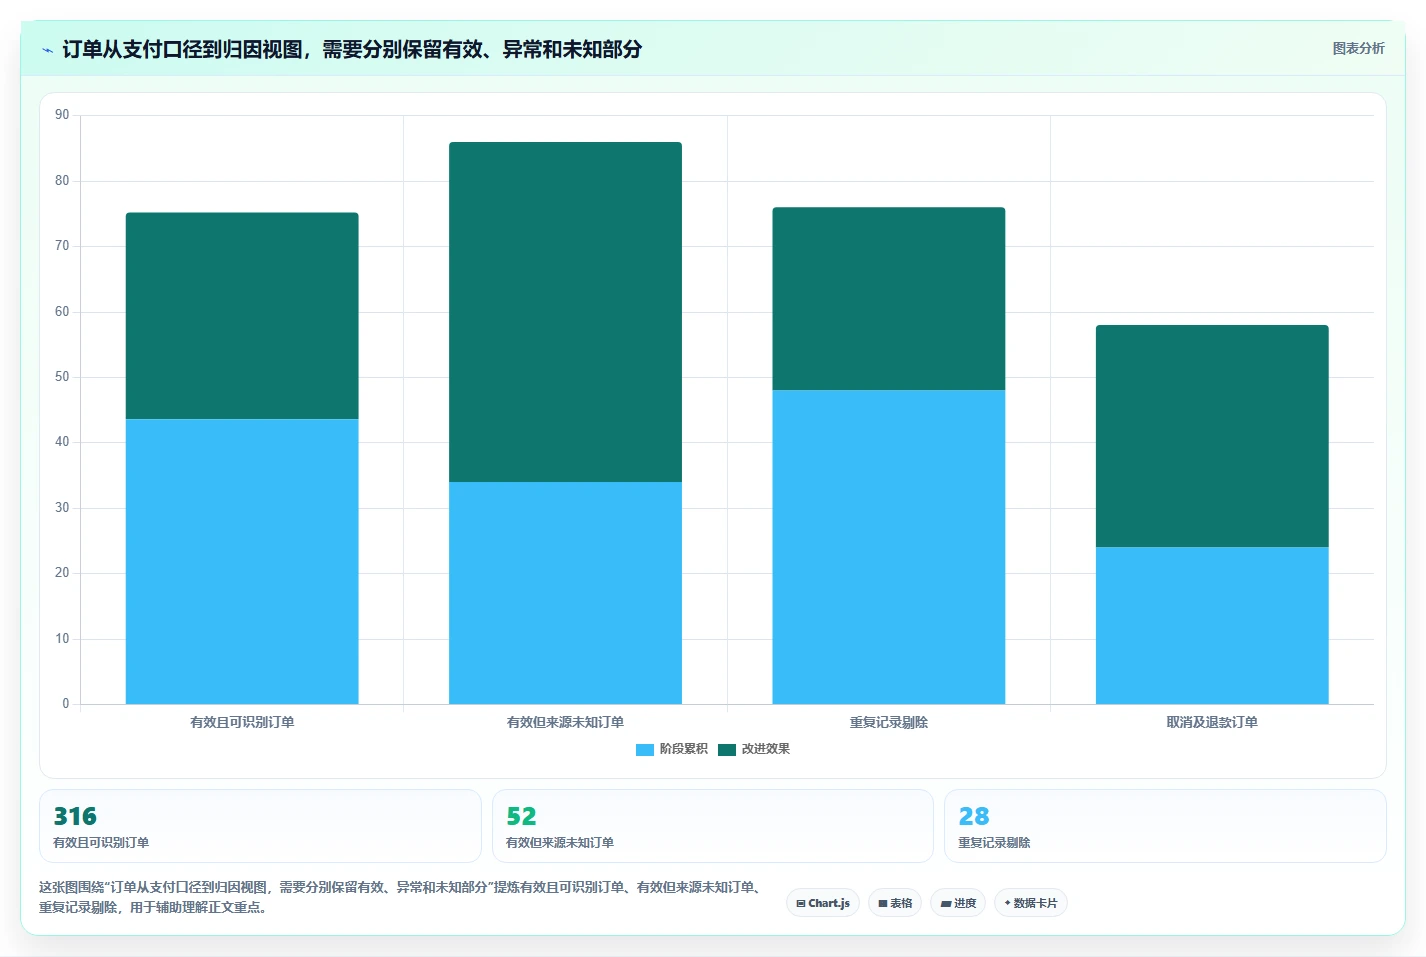
Task: Click the blue bar segment for 有效但来源未知订单
Action: pos(565,593)
